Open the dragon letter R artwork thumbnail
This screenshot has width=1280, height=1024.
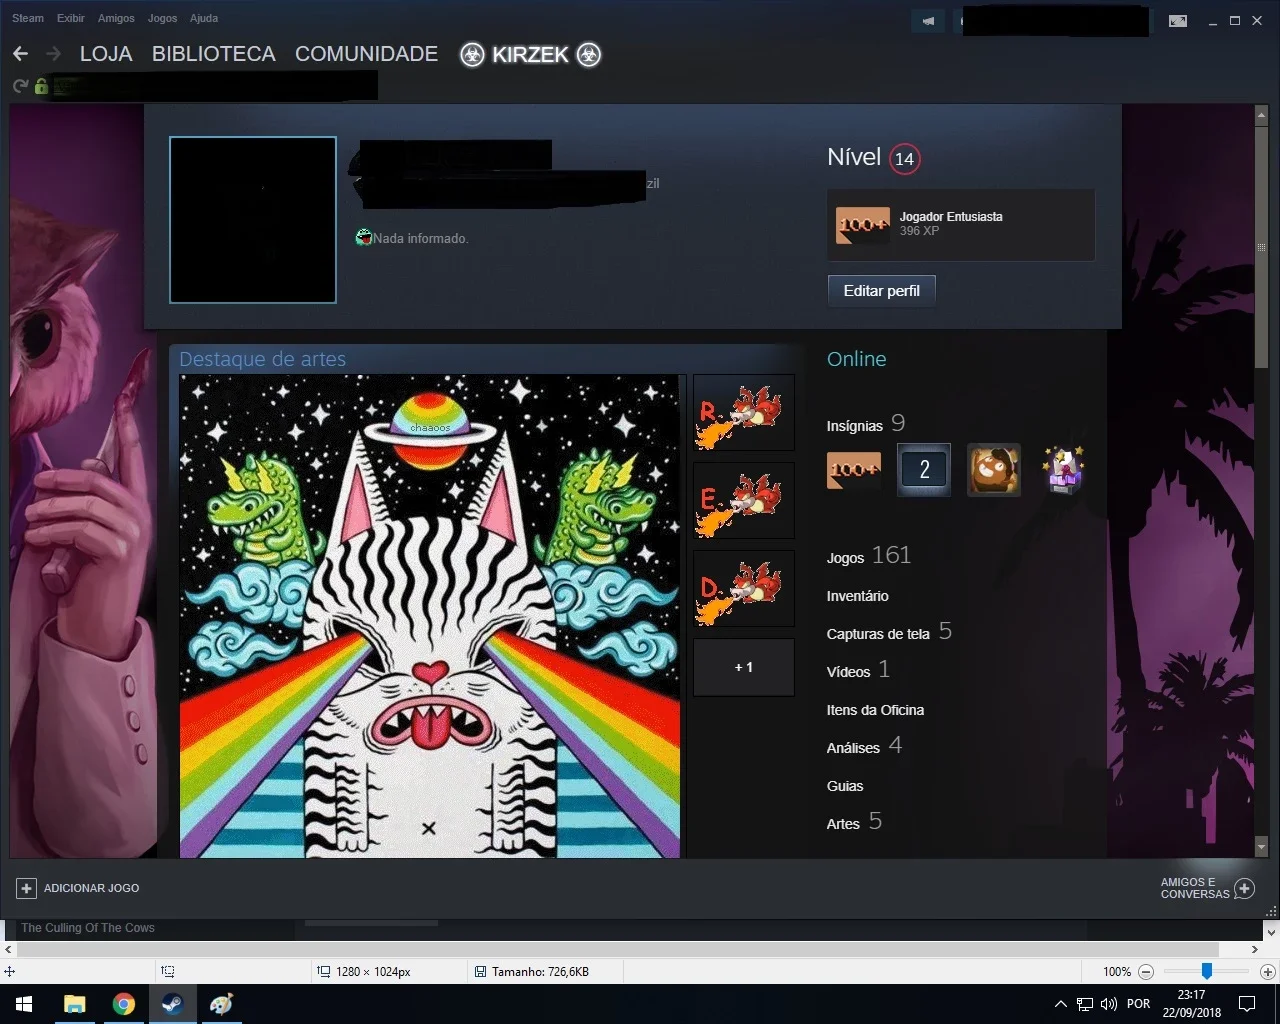click(x=743, y=412)
